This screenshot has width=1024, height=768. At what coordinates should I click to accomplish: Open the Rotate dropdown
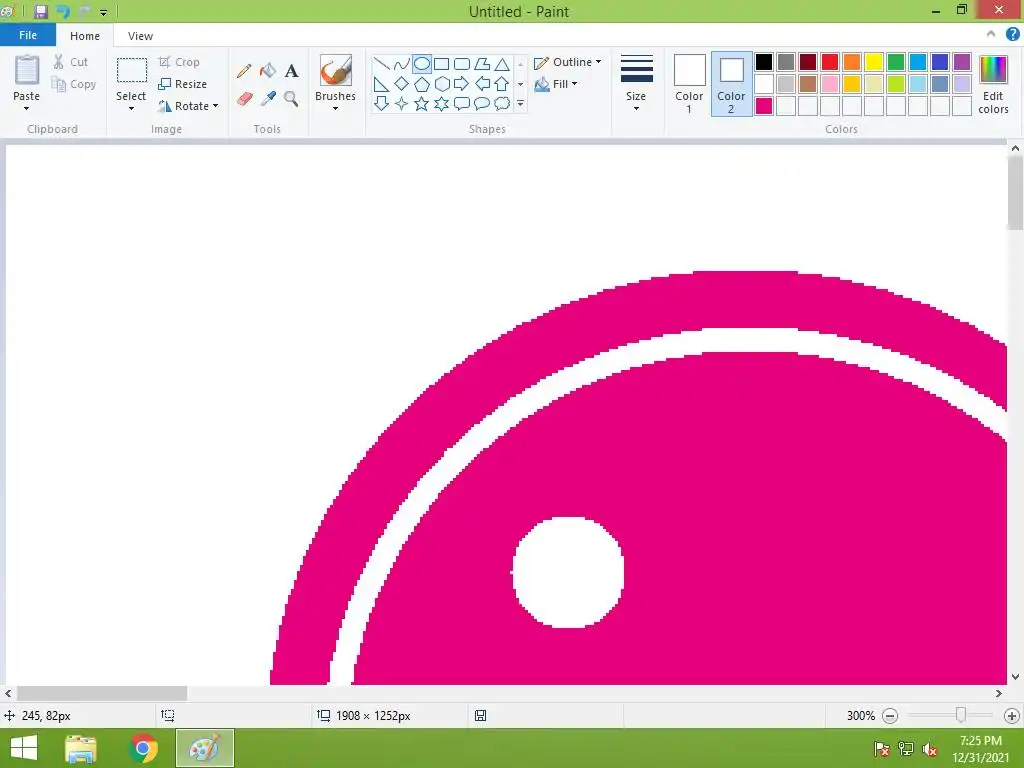tap(188, 106)
